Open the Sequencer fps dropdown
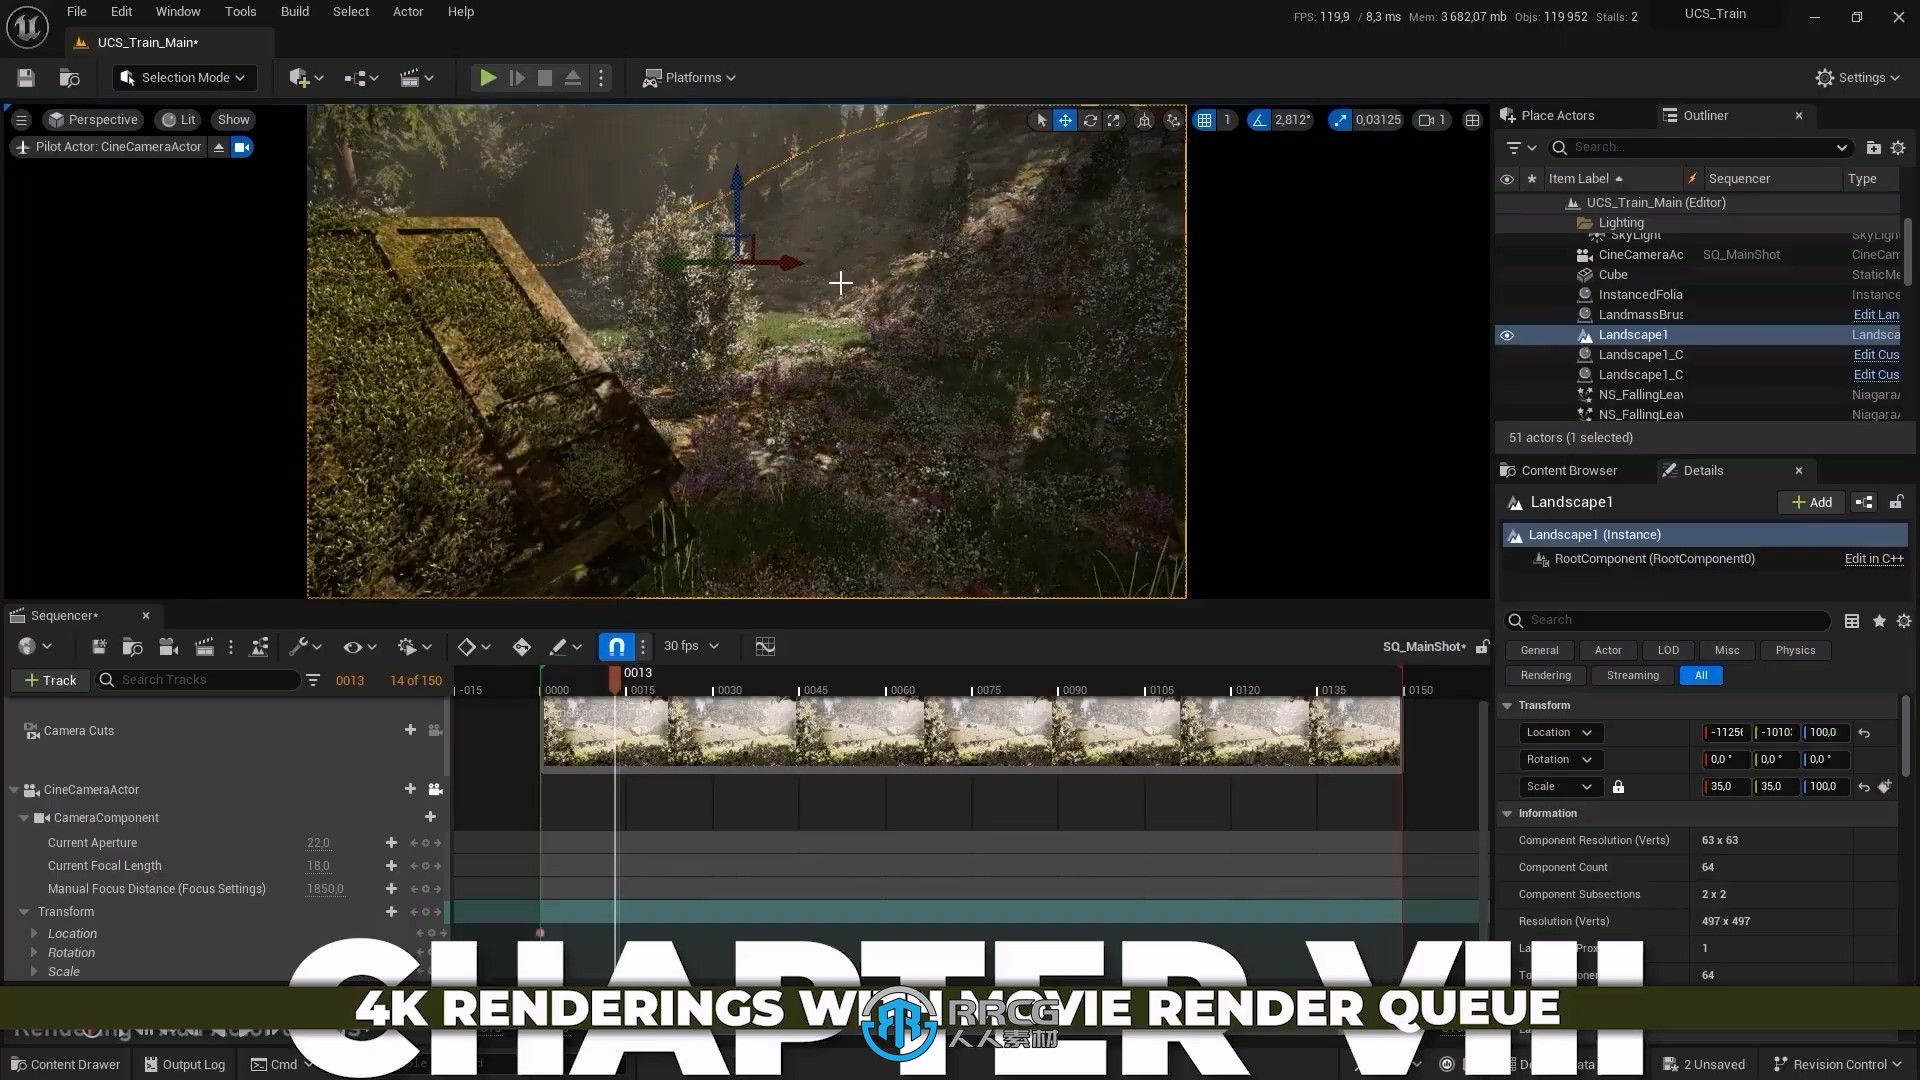Screen dimensions: 1920x1080 [691, 646]
